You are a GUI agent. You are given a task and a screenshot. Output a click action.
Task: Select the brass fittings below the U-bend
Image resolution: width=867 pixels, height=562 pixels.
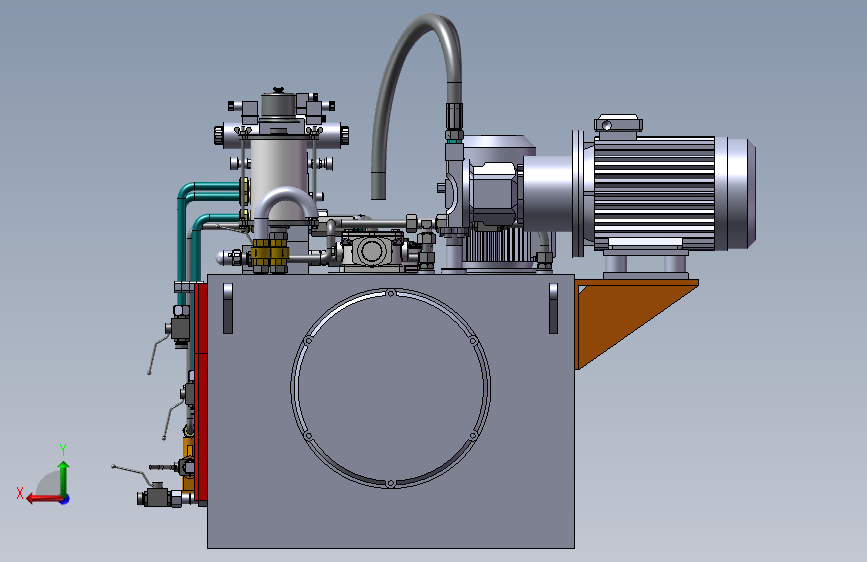coord(270,253)
